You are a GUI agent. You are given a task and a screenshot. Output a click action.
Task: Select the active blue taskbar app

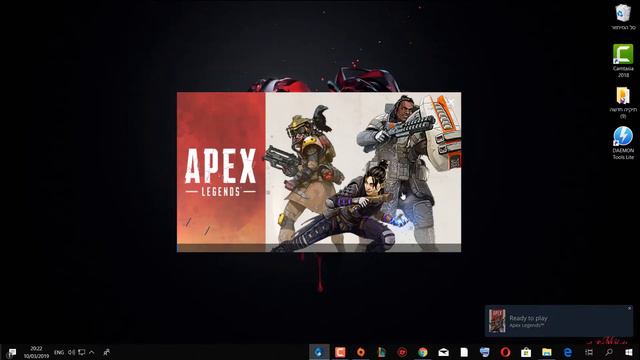pos(319,352)
